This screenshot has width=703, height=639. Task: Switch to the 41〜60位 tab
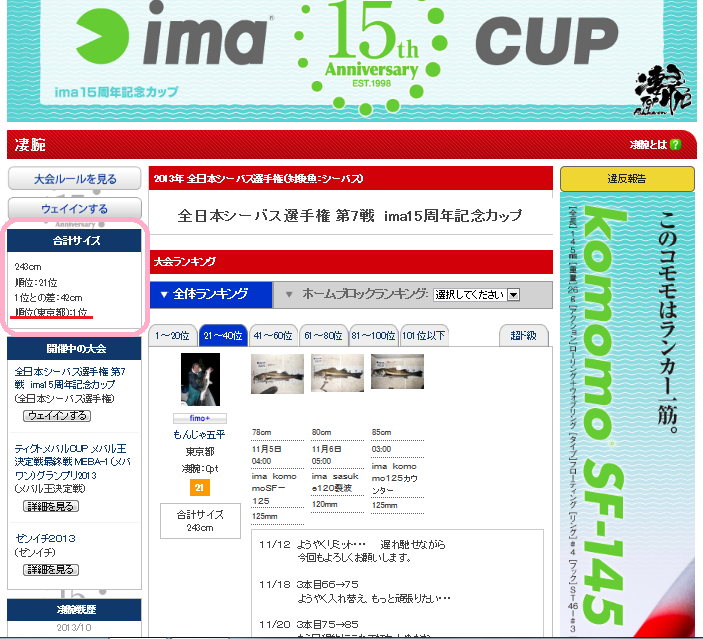coord(273,335)
